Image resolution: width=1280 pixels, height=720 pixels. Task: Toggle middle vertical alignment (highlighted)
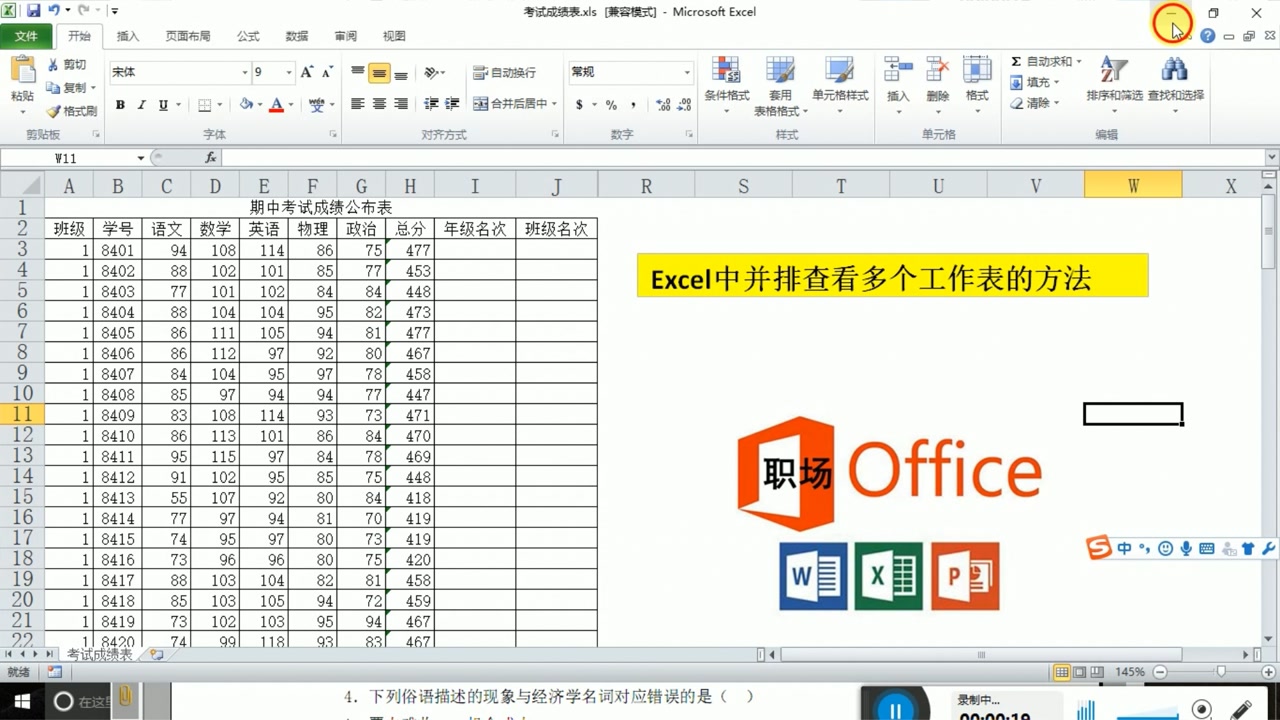coord(379,73)
